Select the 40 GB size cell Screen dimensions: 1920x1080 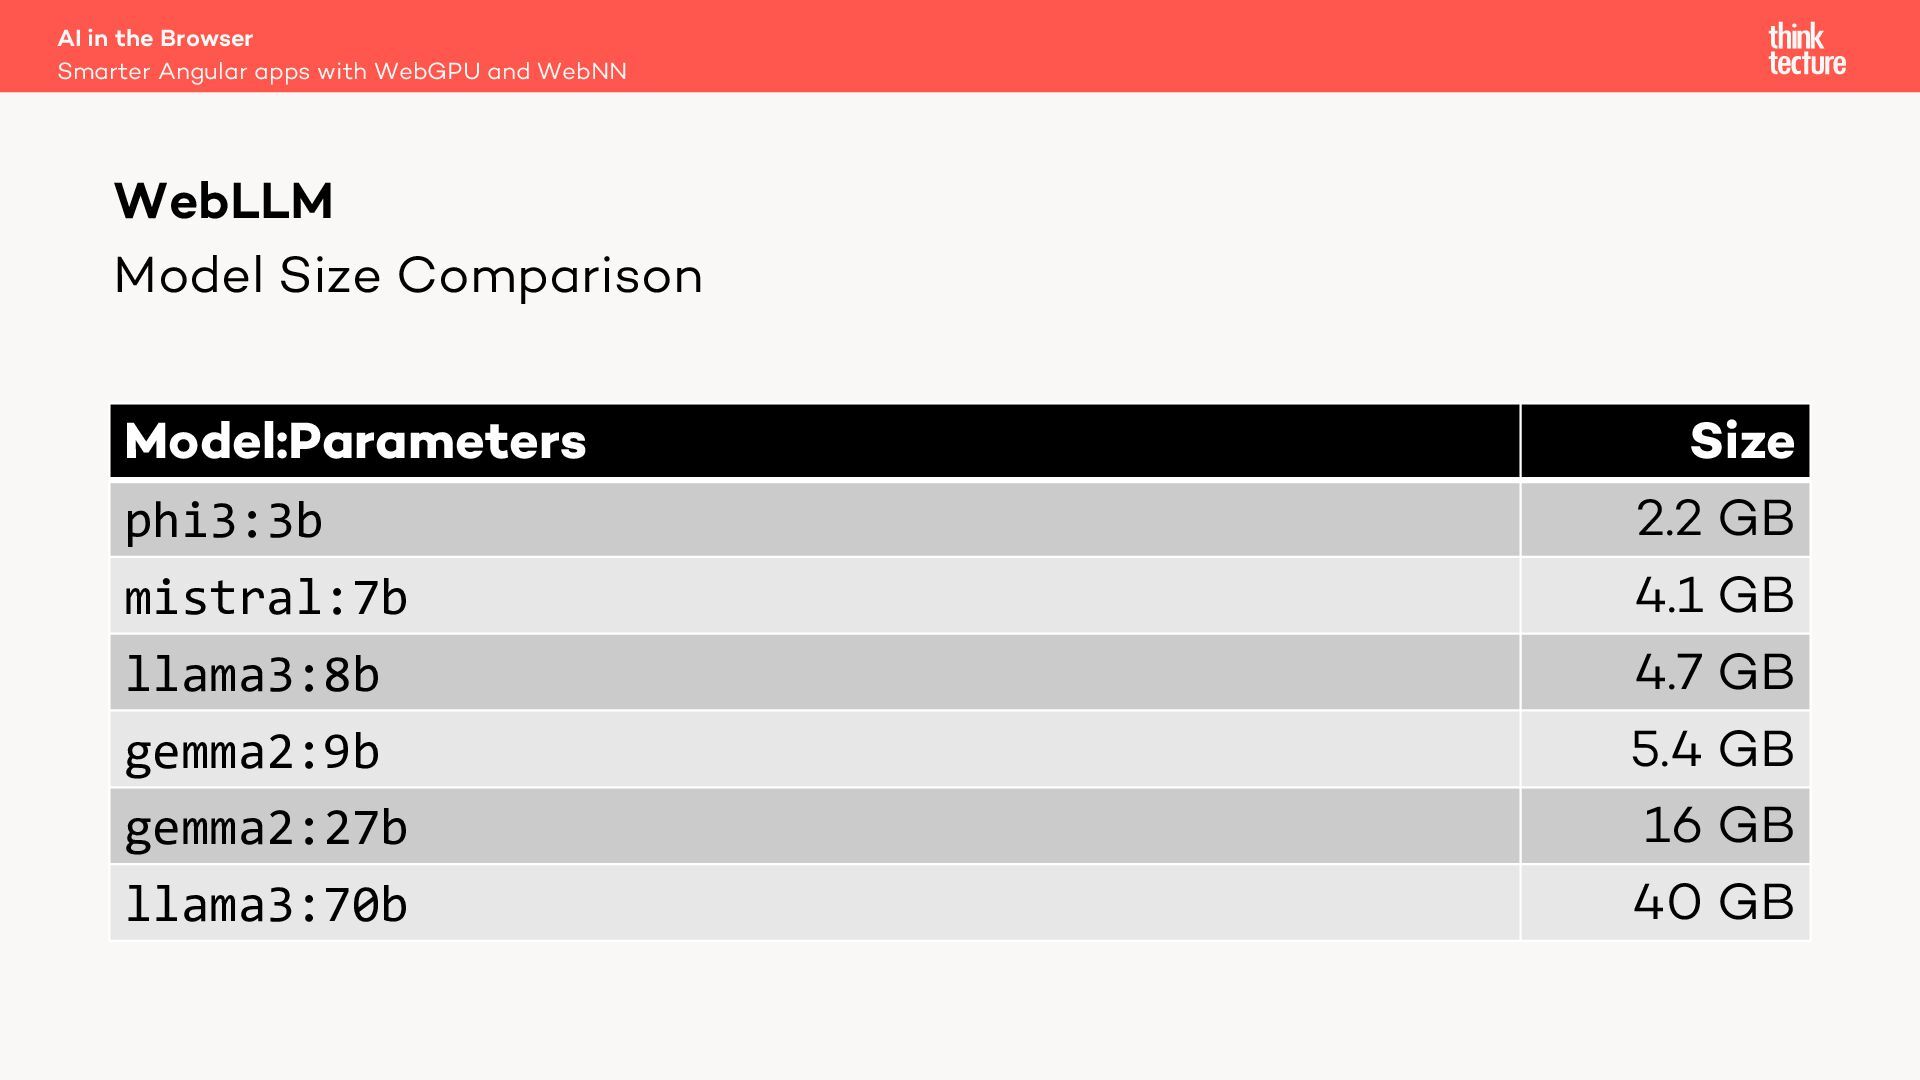click(x=1712, y=902)
